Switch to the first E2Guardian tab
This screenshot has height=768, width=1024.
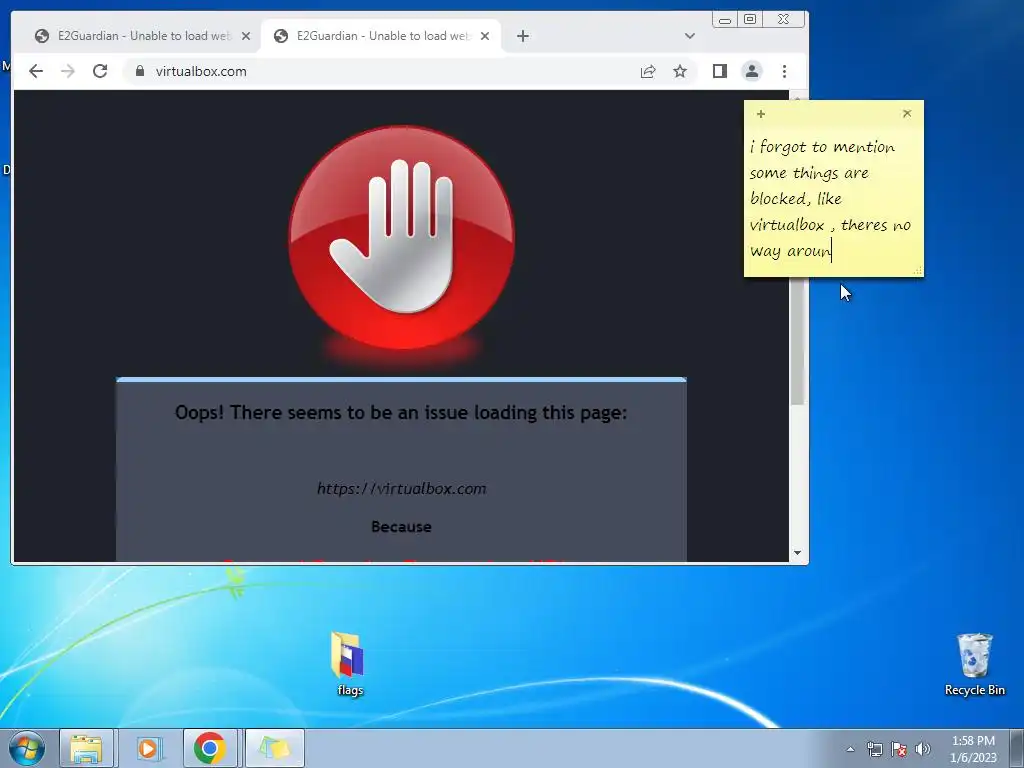pyautogui.click(x=140, y=36)
